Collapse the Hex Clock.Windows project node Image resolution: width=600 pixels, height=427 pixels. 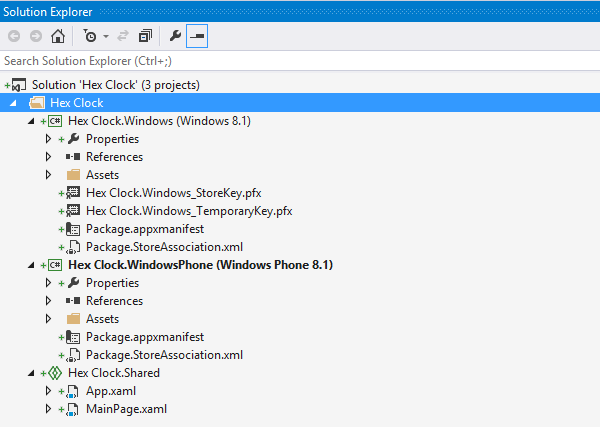click(x=31, y=121)
